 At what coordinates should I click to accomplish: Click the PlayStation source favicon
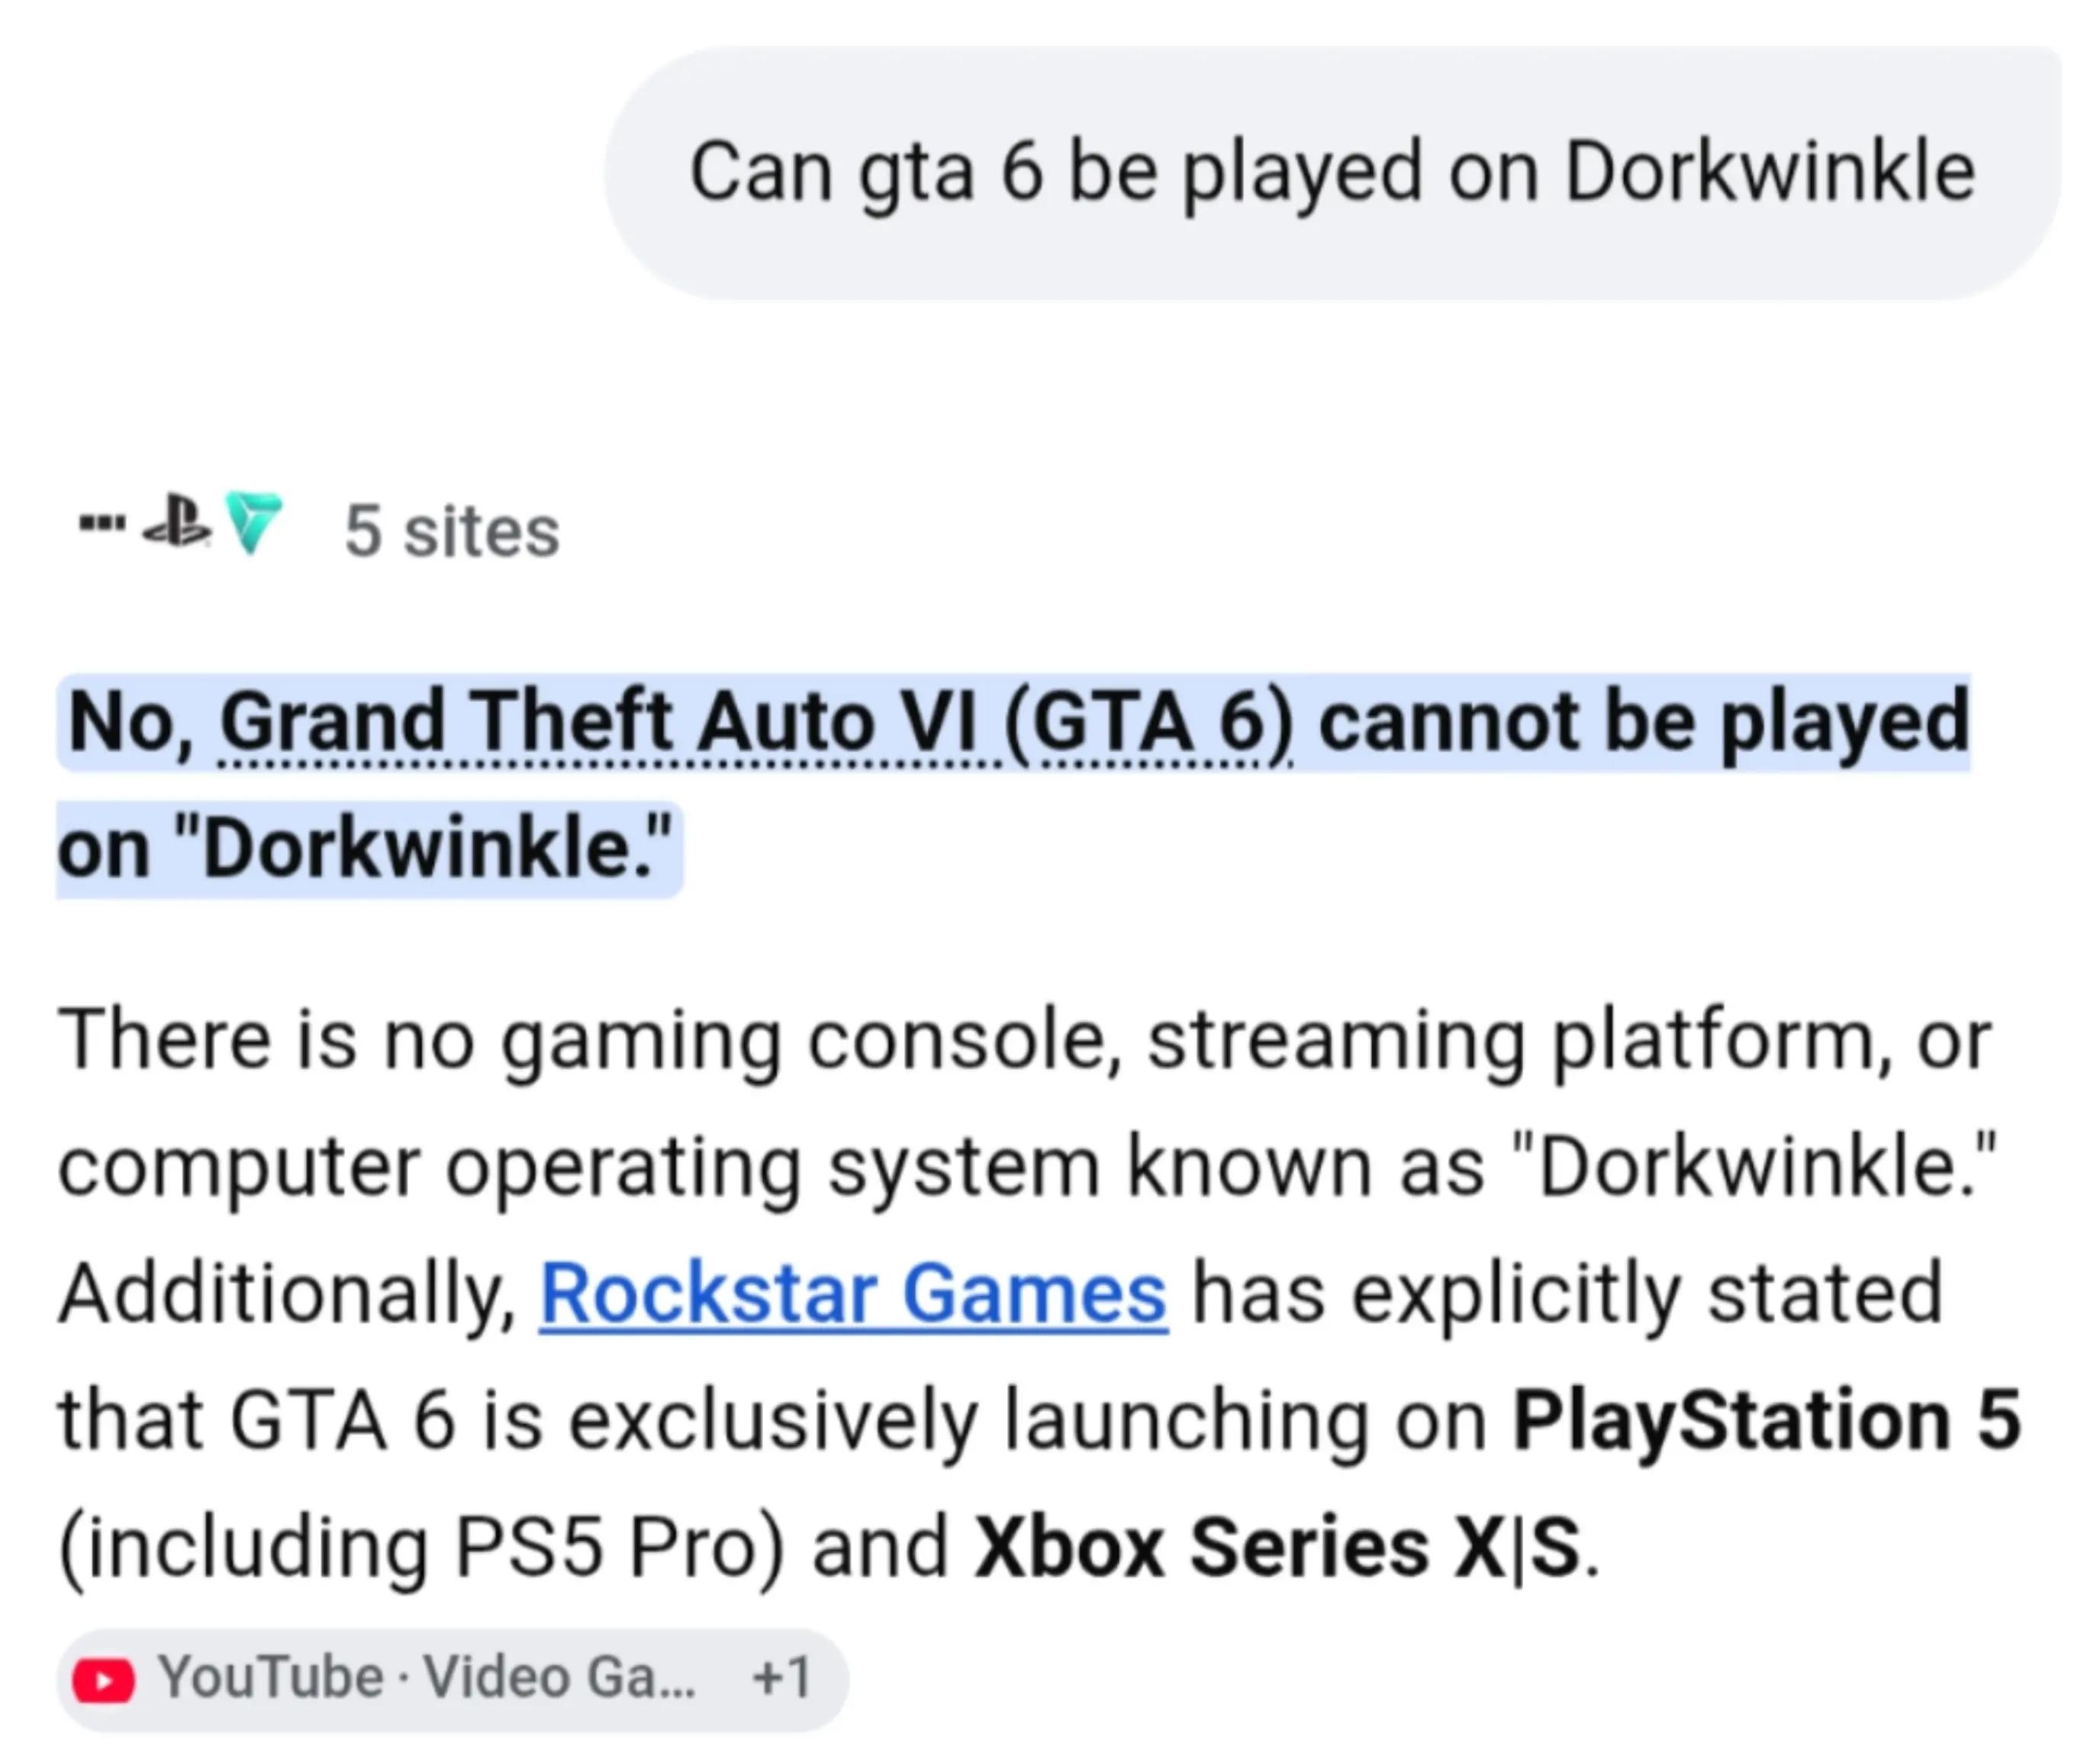(177, 521)
